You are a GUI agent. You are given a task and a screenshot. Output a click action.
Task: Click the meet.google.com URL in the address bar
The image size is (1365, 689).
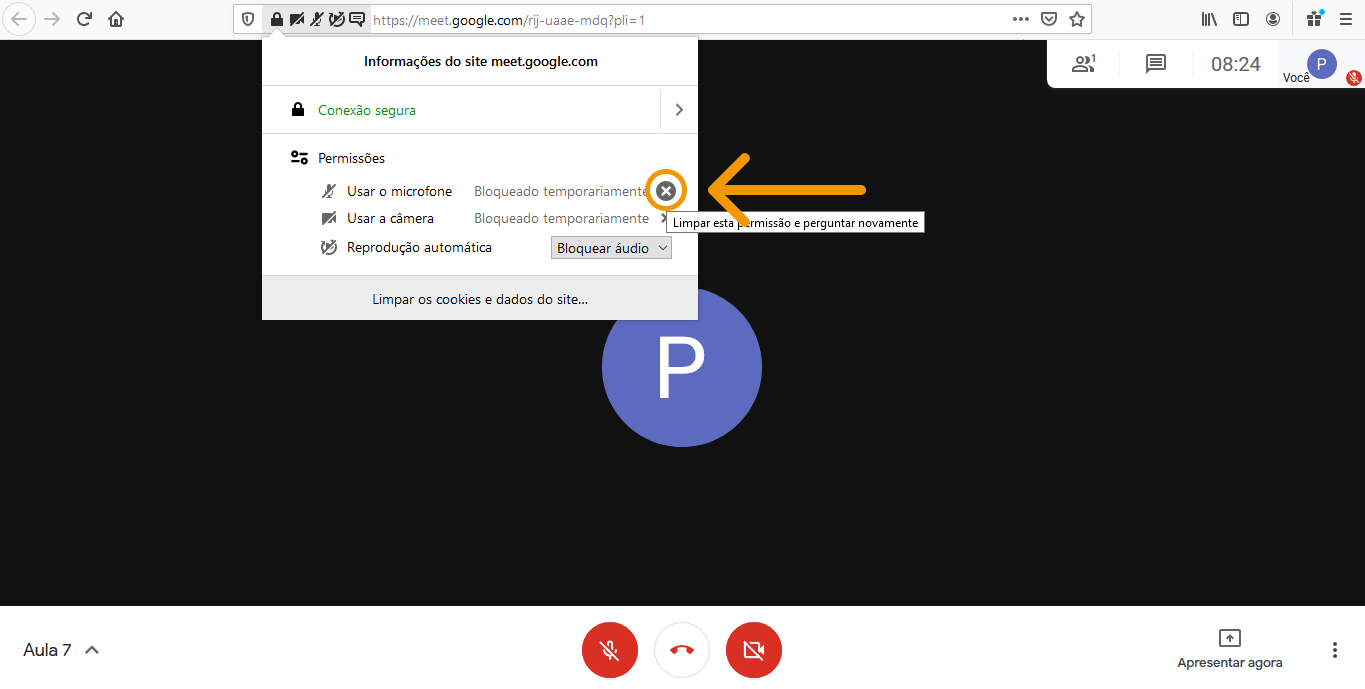coord(510,19)
